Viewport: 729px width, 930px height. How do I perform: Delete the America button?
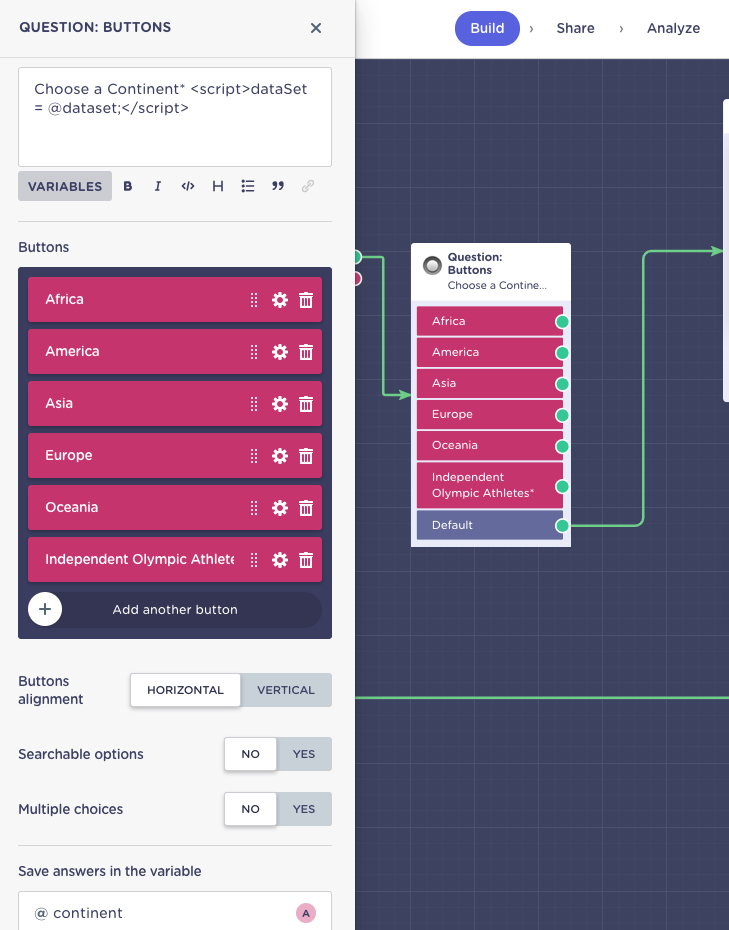click(306, 352)
